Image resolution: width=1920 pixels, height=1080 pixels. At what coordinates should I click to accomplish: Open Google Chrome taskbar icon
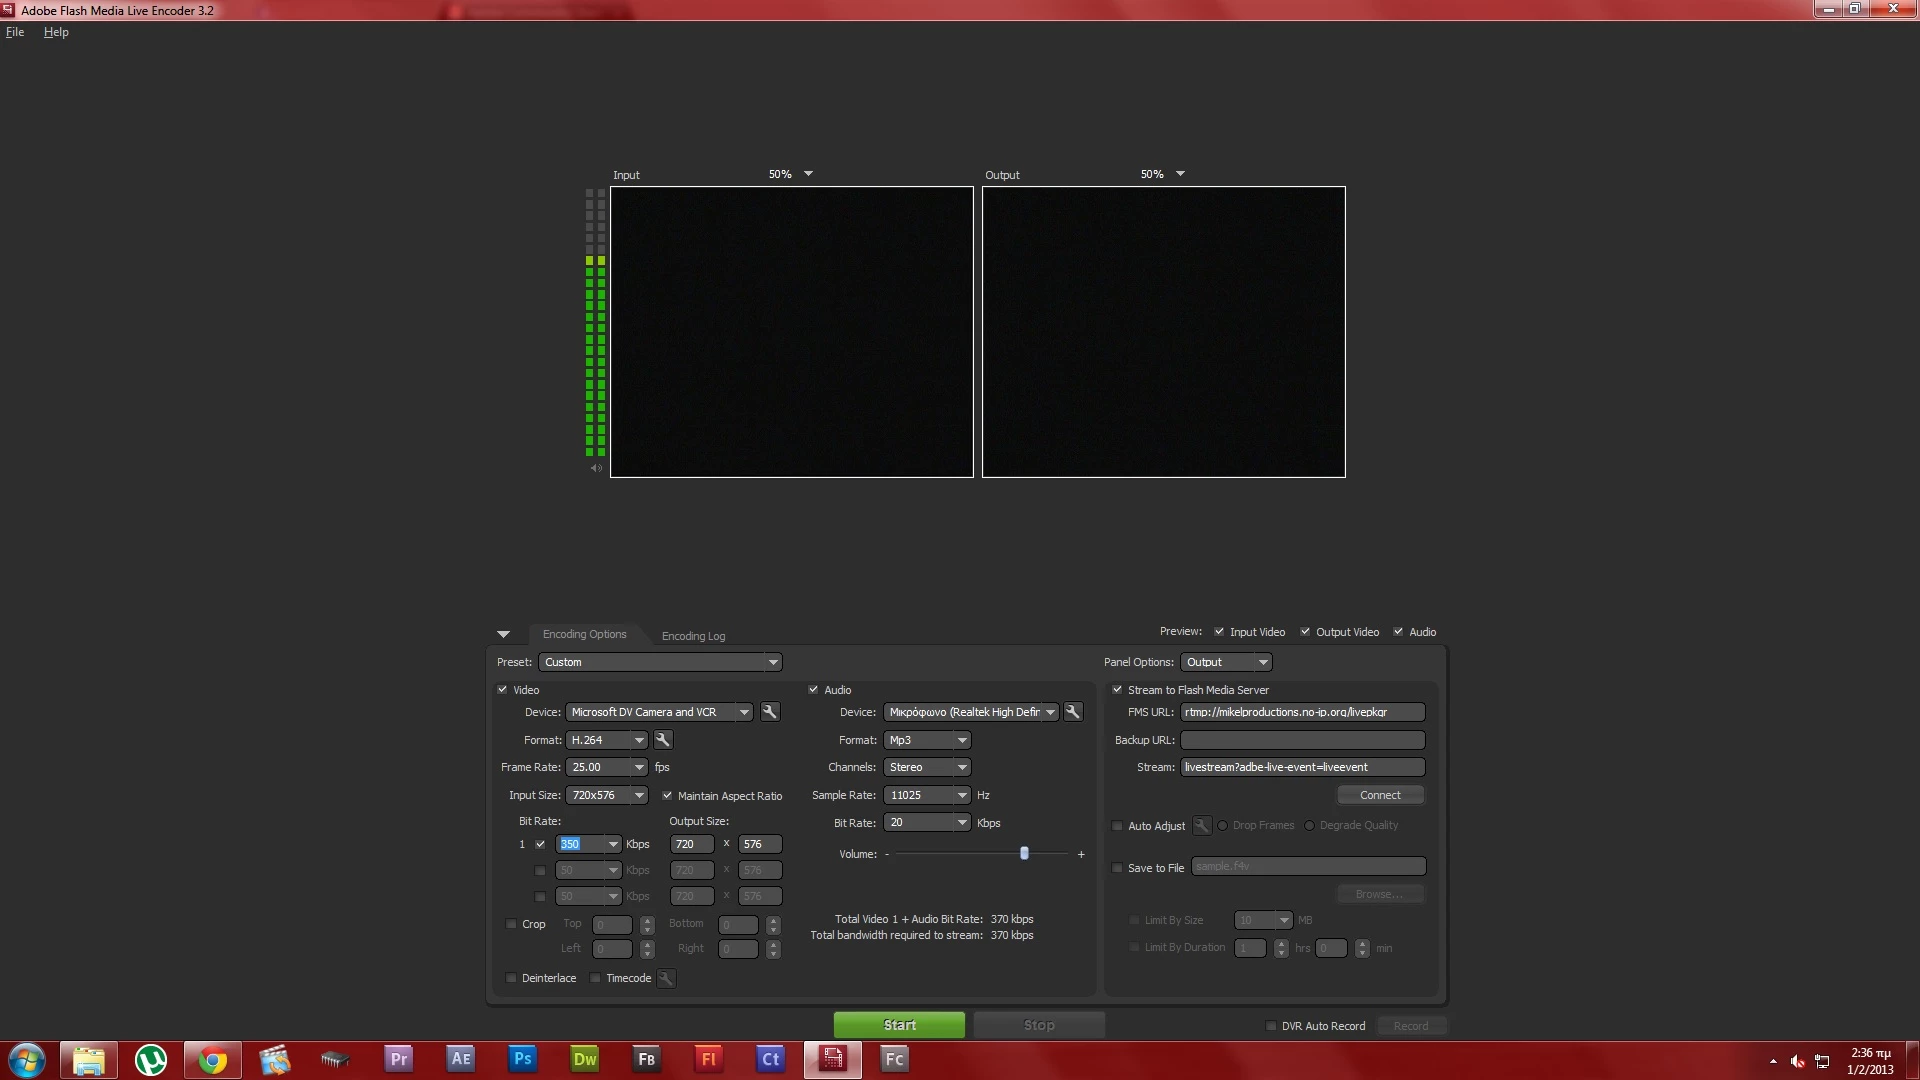[213, 1059]
